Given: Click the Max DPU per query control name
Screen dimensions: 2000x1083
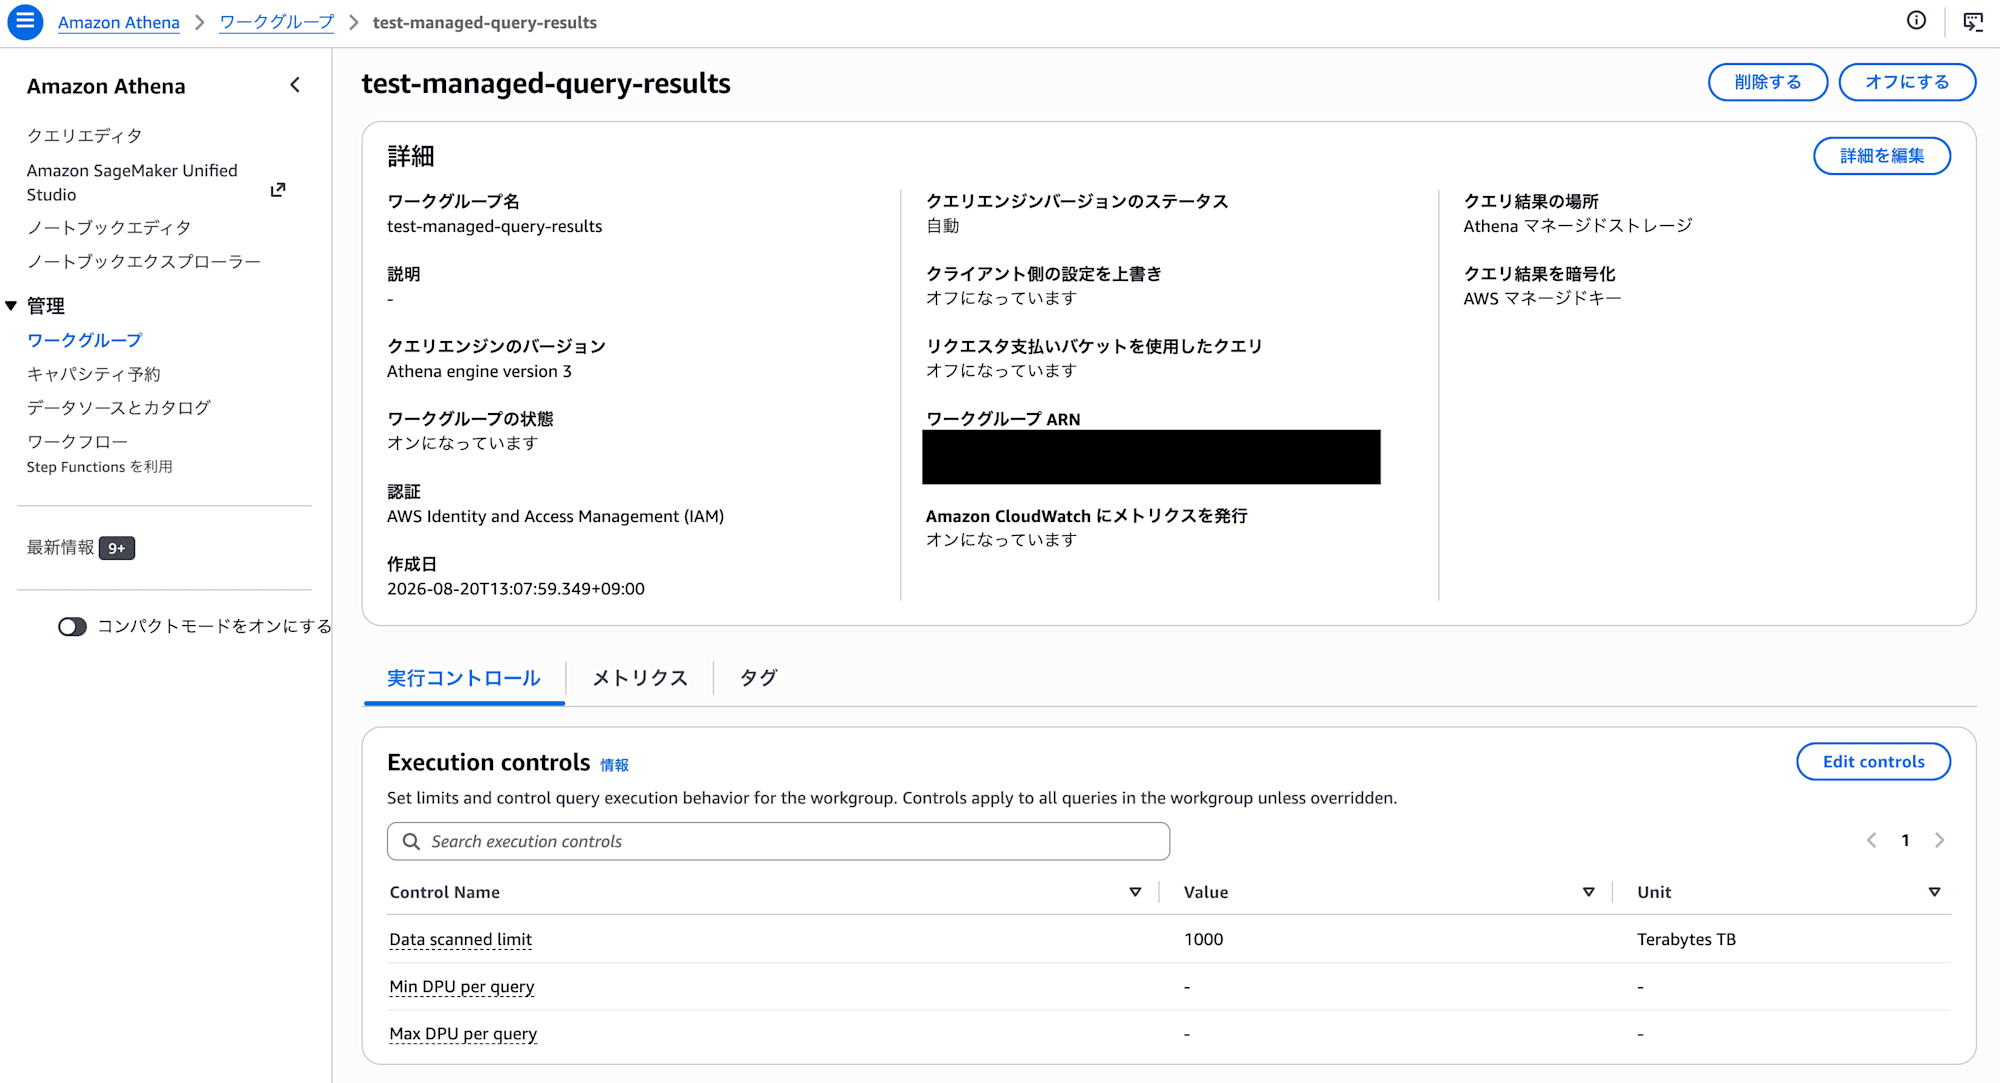Looking at the screenshot, I should [463, 1034].
